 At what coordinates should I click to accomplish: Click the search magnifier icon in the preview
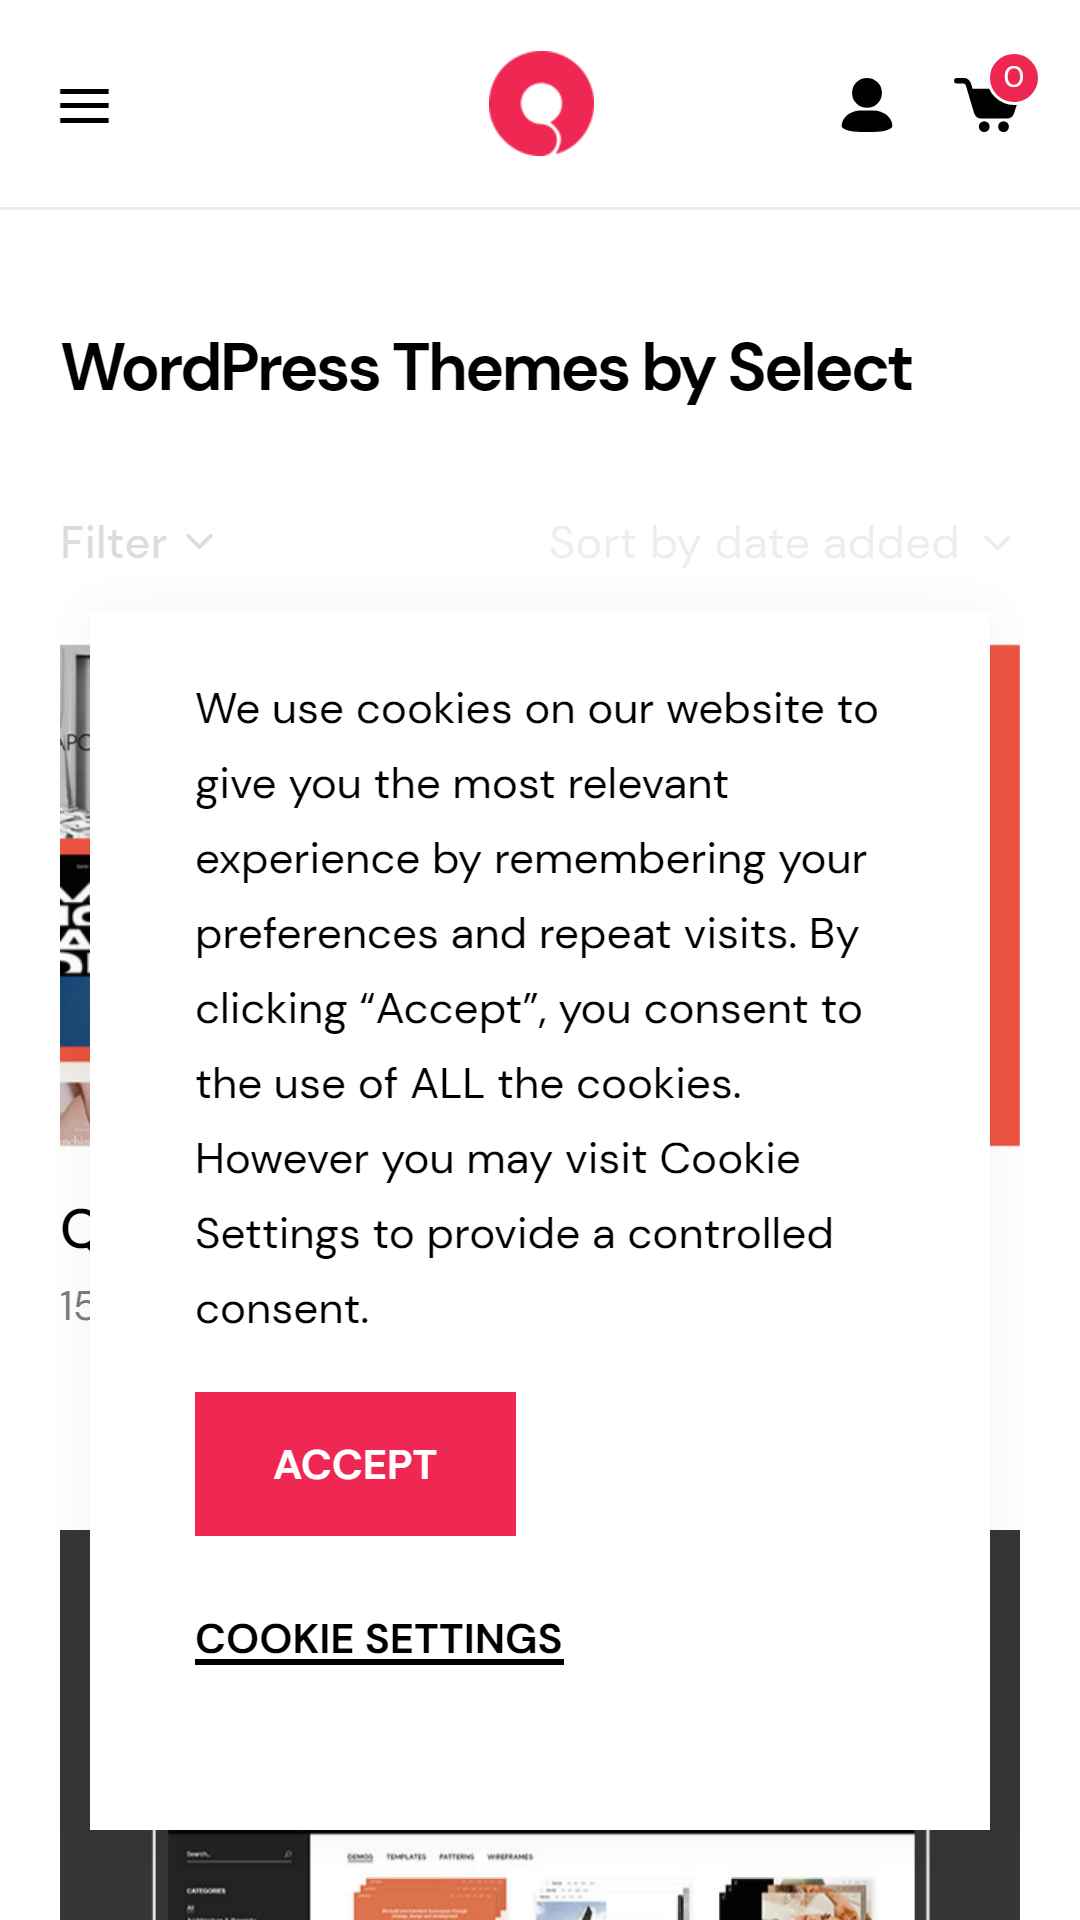[x=287, y=1855]
